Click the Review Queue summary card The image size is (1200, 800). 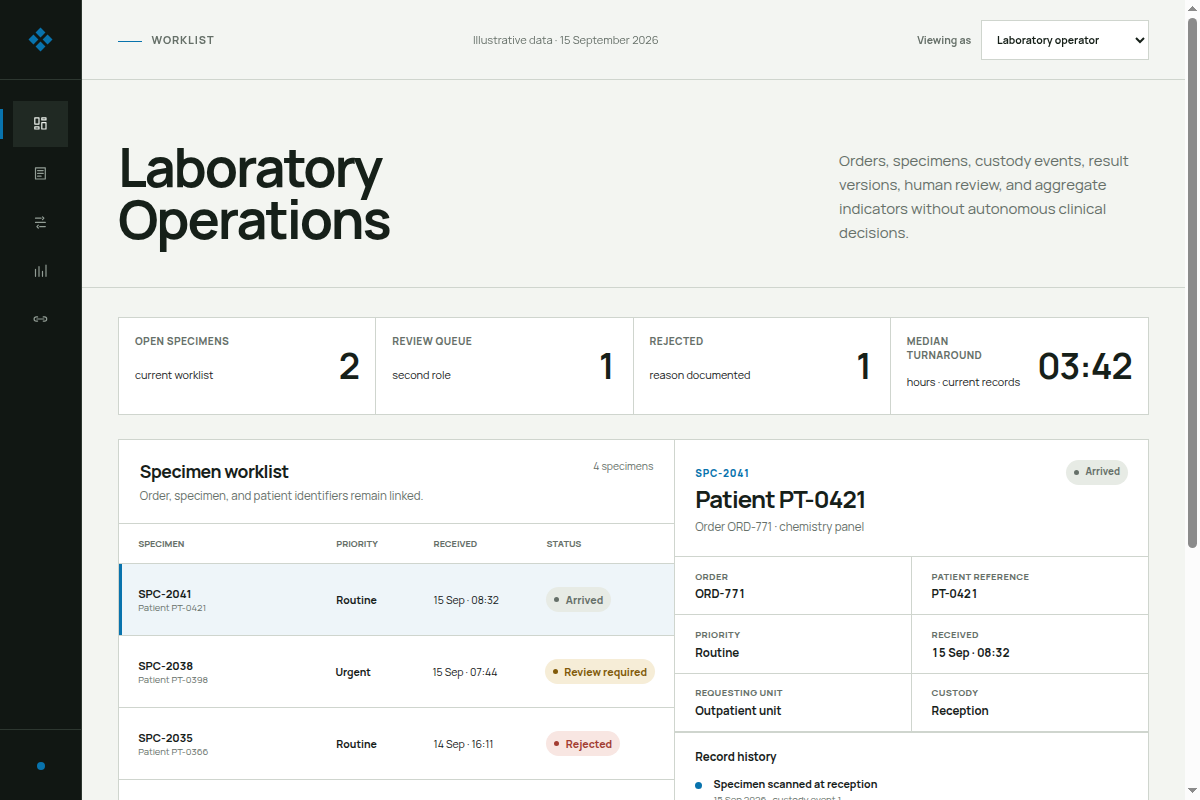504,366
